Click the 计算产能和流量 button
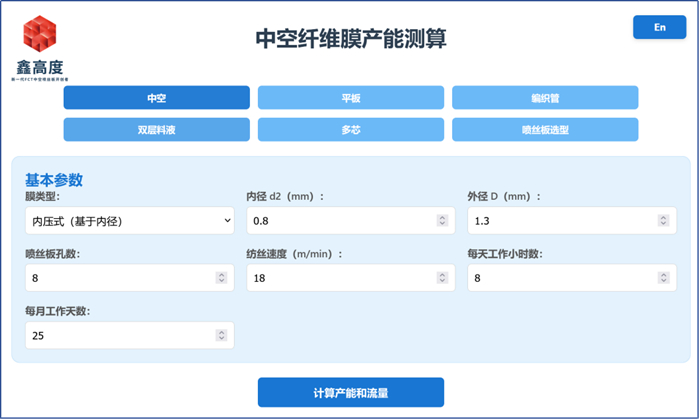This screenshot has height=420, width=700. coord(351,392)
